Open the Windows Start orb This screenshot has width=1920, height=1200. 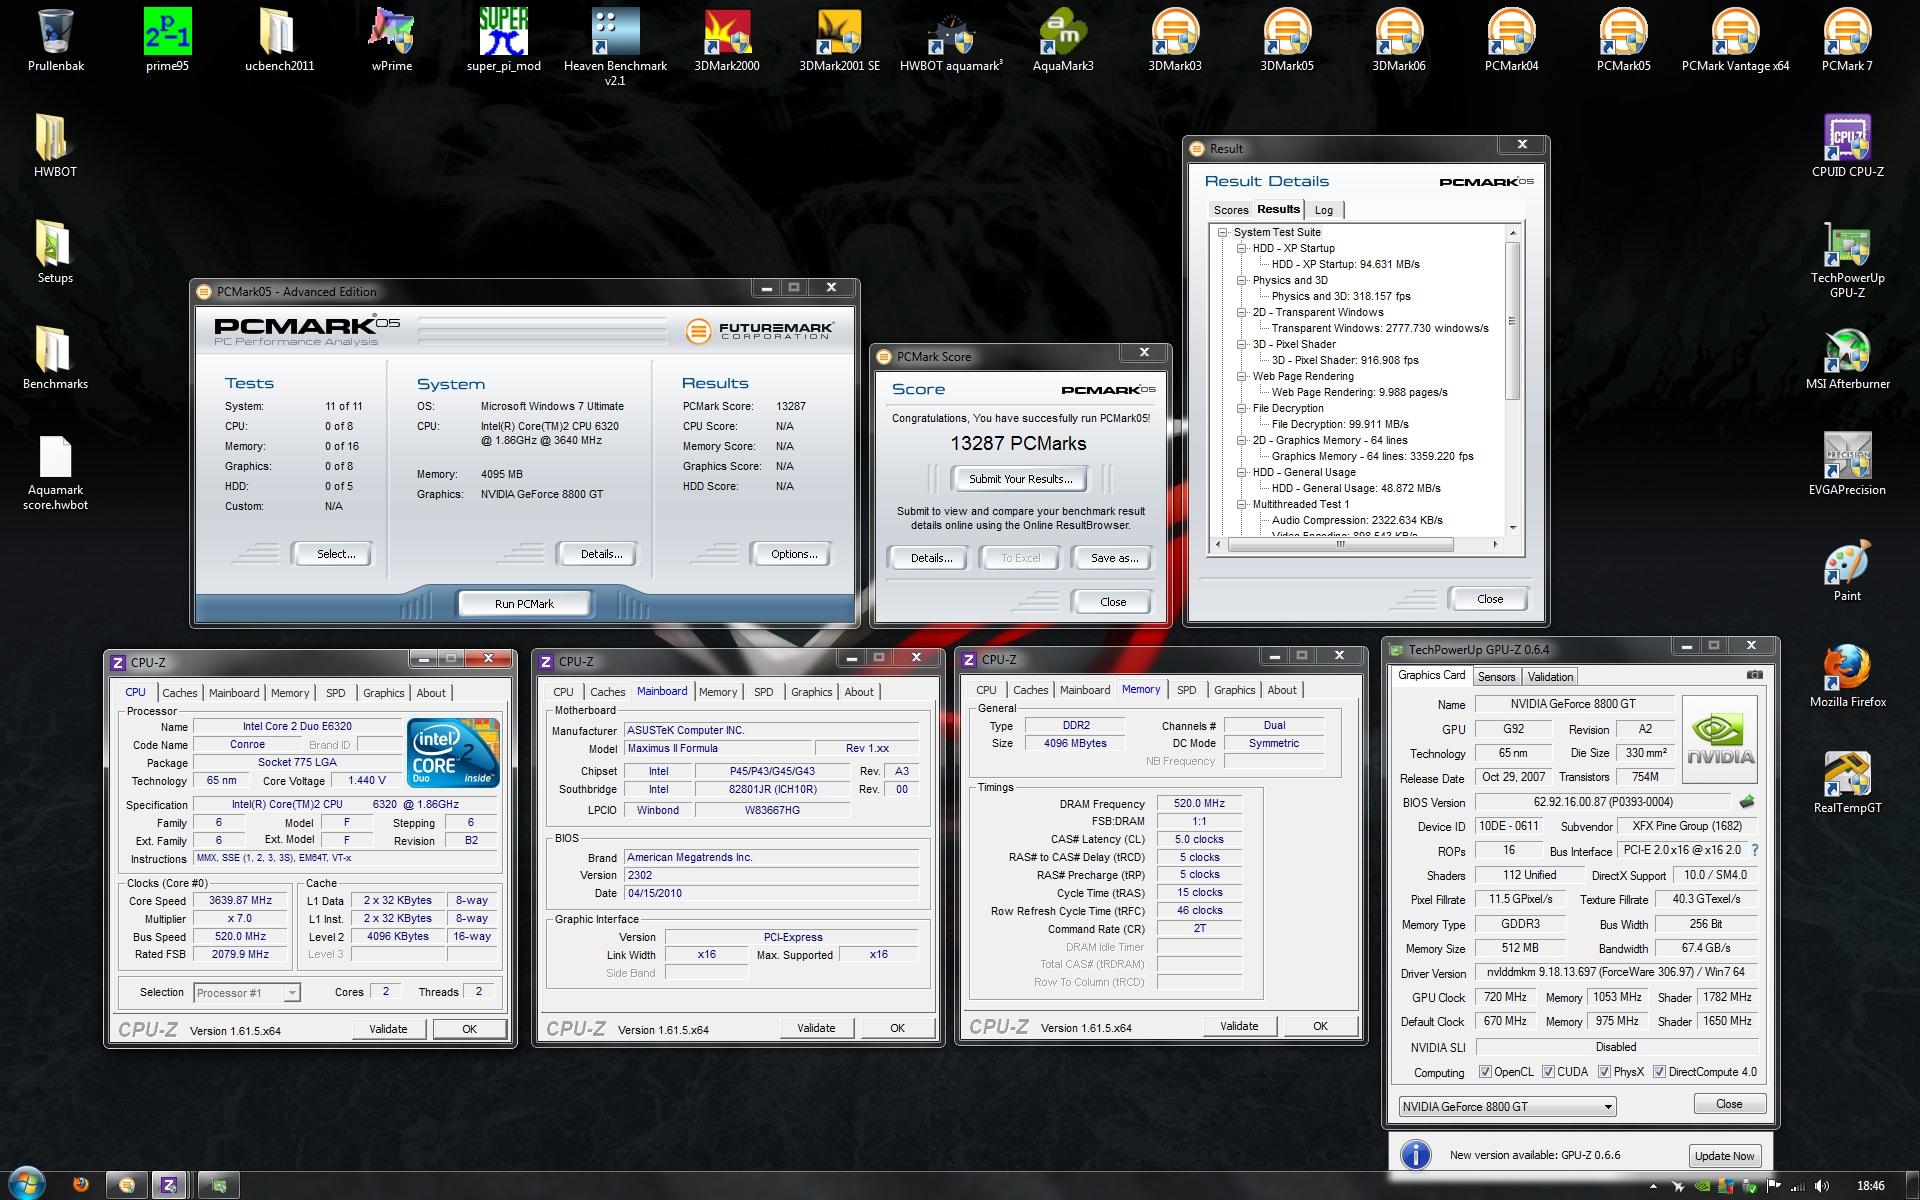[26, 1183]
